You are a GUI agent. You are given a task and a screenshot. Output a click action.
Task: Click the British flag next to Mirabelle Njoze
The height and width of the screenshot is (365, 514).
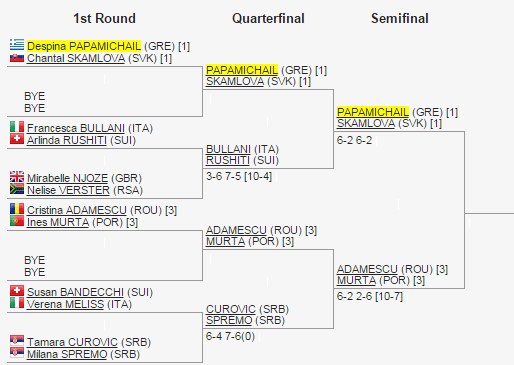pyautogui.click(x=17, y=176)
